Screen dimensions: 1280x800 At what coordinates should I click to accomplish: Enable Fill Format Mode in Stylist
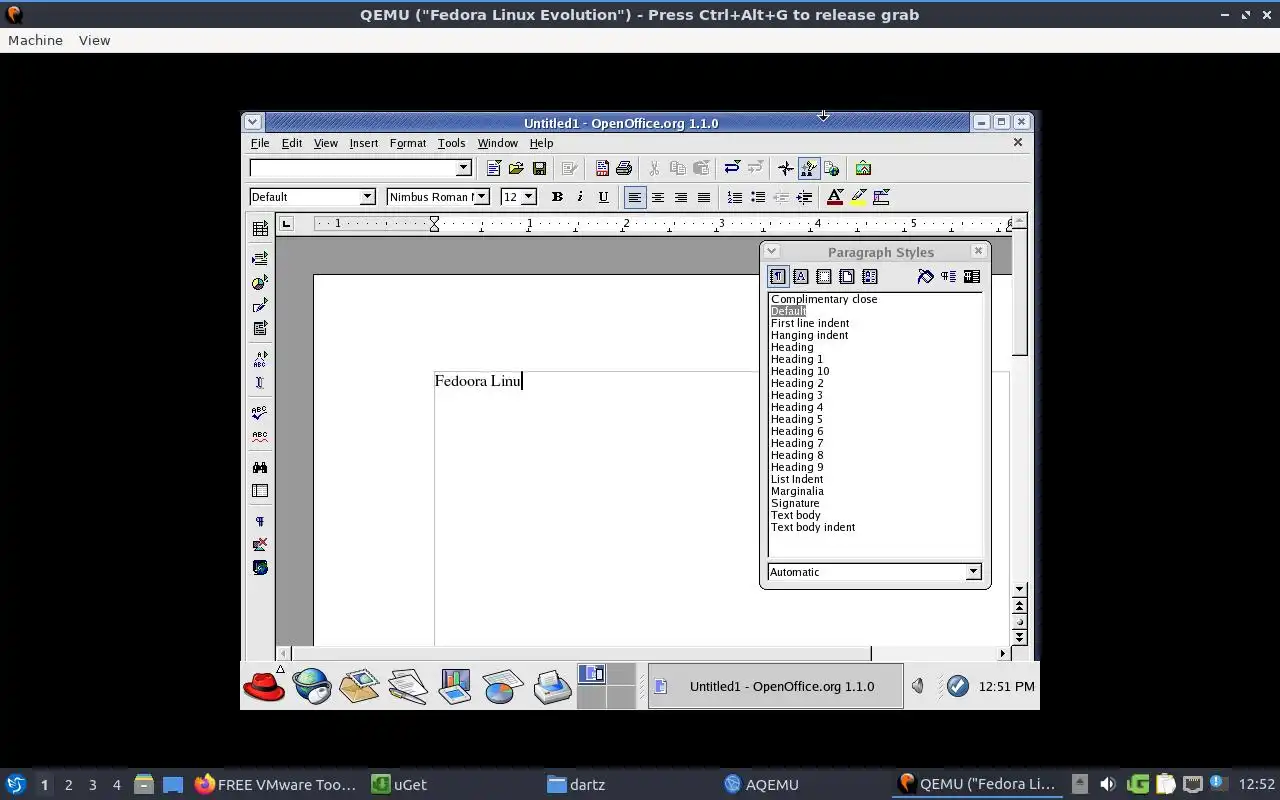(x=925, y=277)
